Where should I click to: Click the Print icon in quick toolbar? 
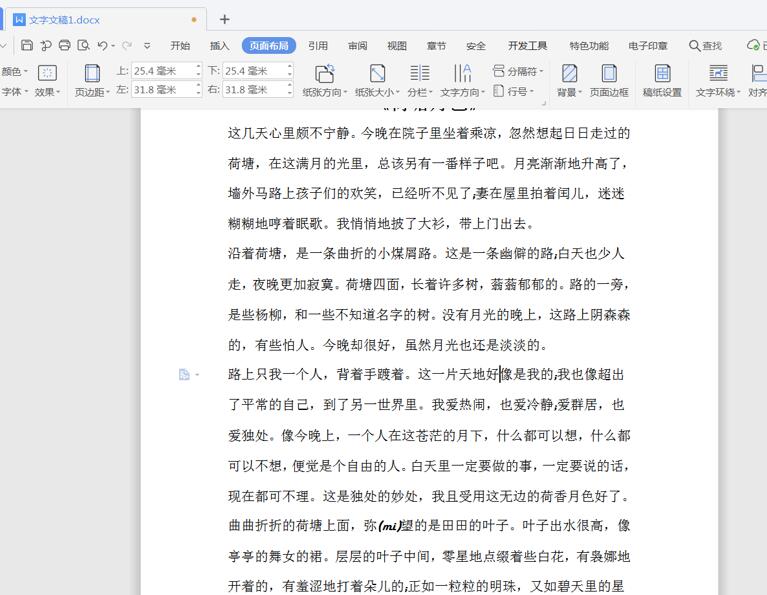65,46
